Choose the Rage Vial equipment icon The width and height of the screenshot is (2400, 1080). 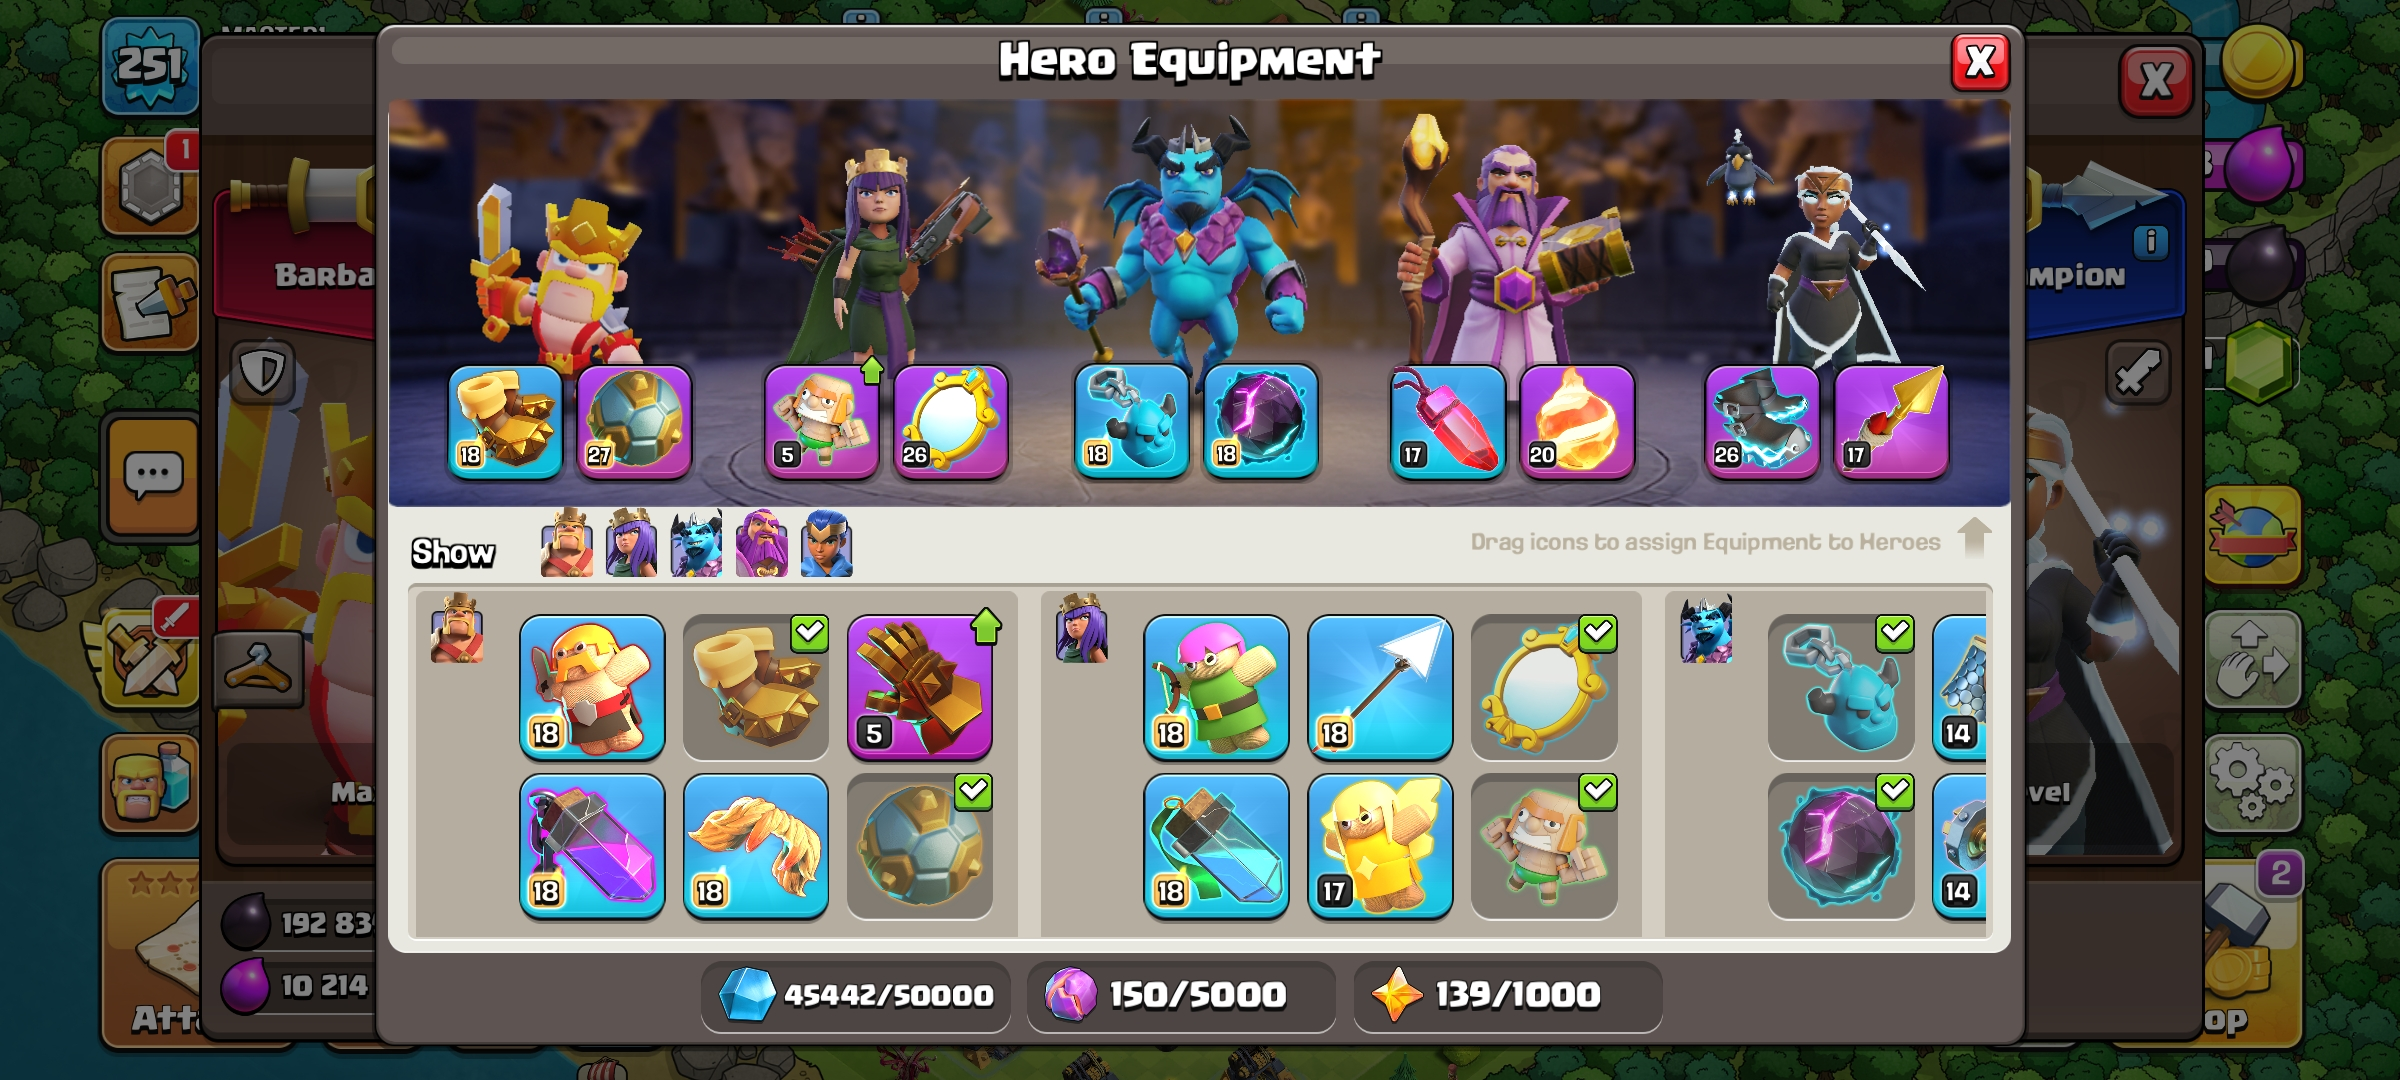click(x=592, y=846)
